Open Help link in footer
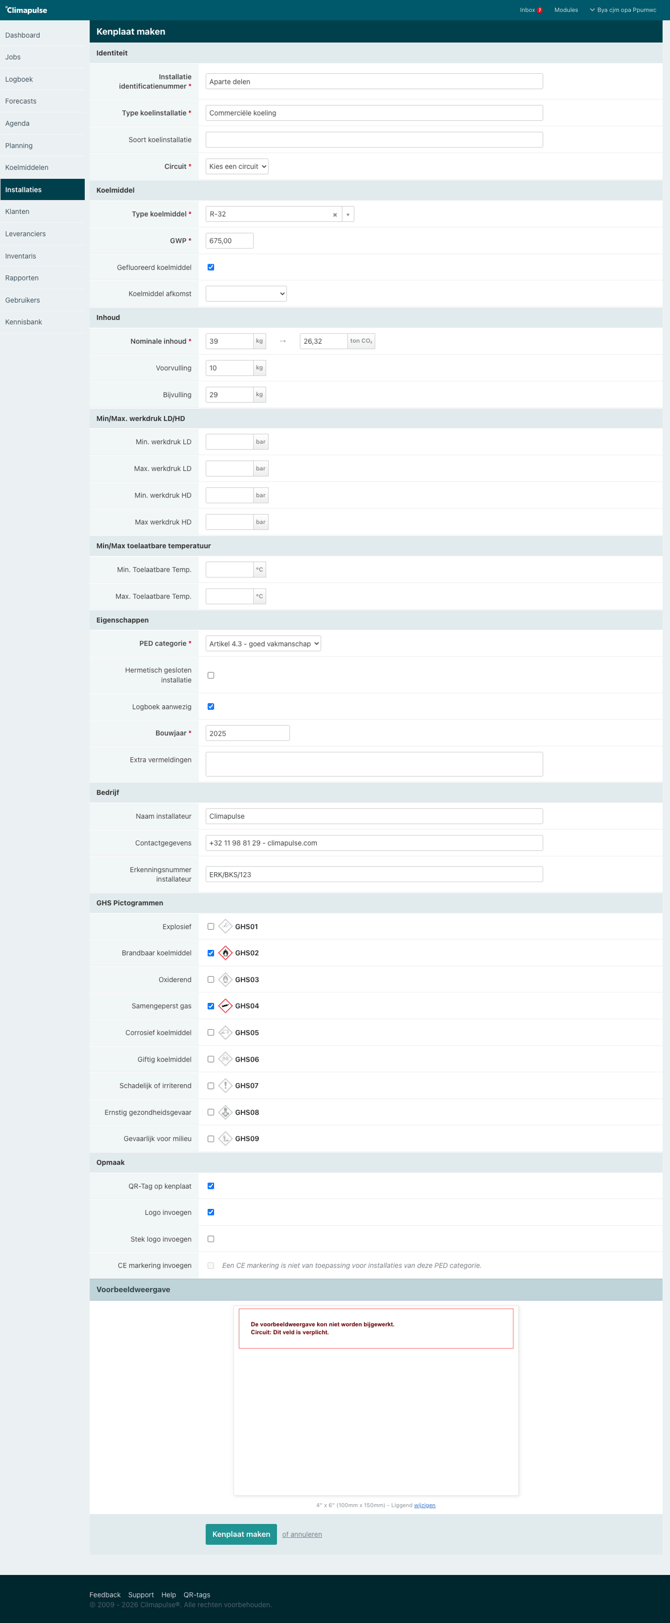This screenshot has width=670, height=1623. 169,1595
